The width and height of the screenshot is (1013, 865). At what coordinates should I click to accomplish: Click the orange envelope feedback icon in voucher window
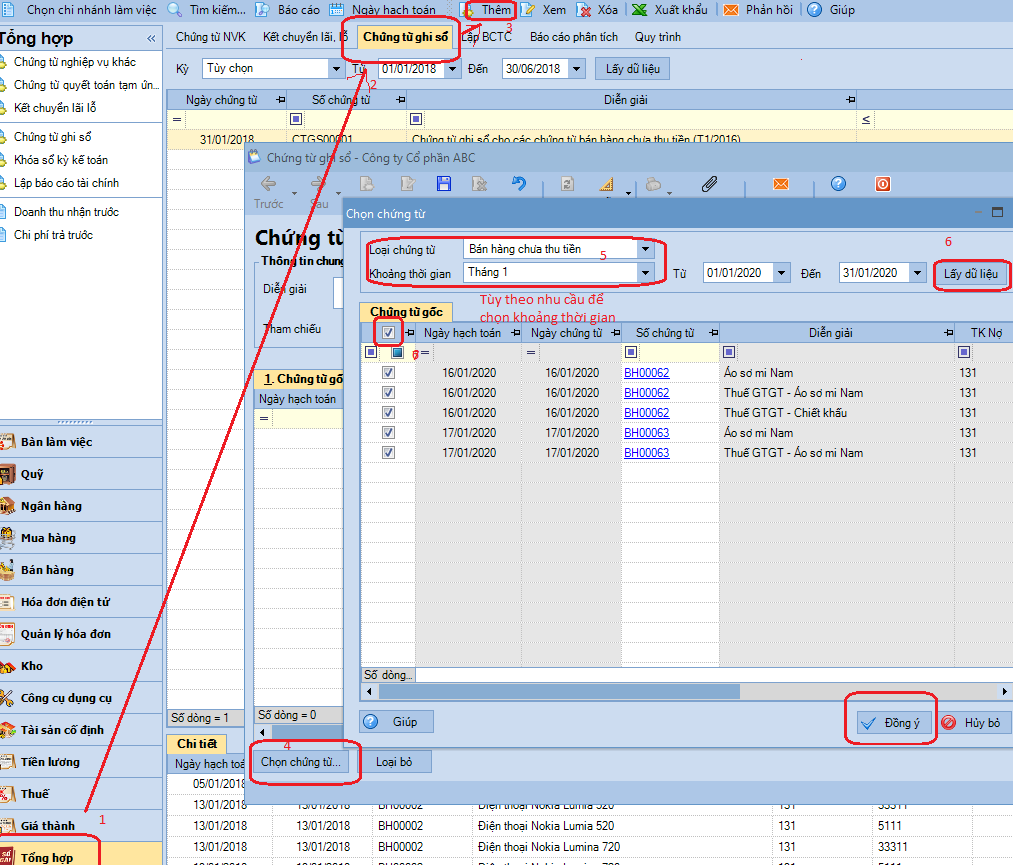point(781,184)
